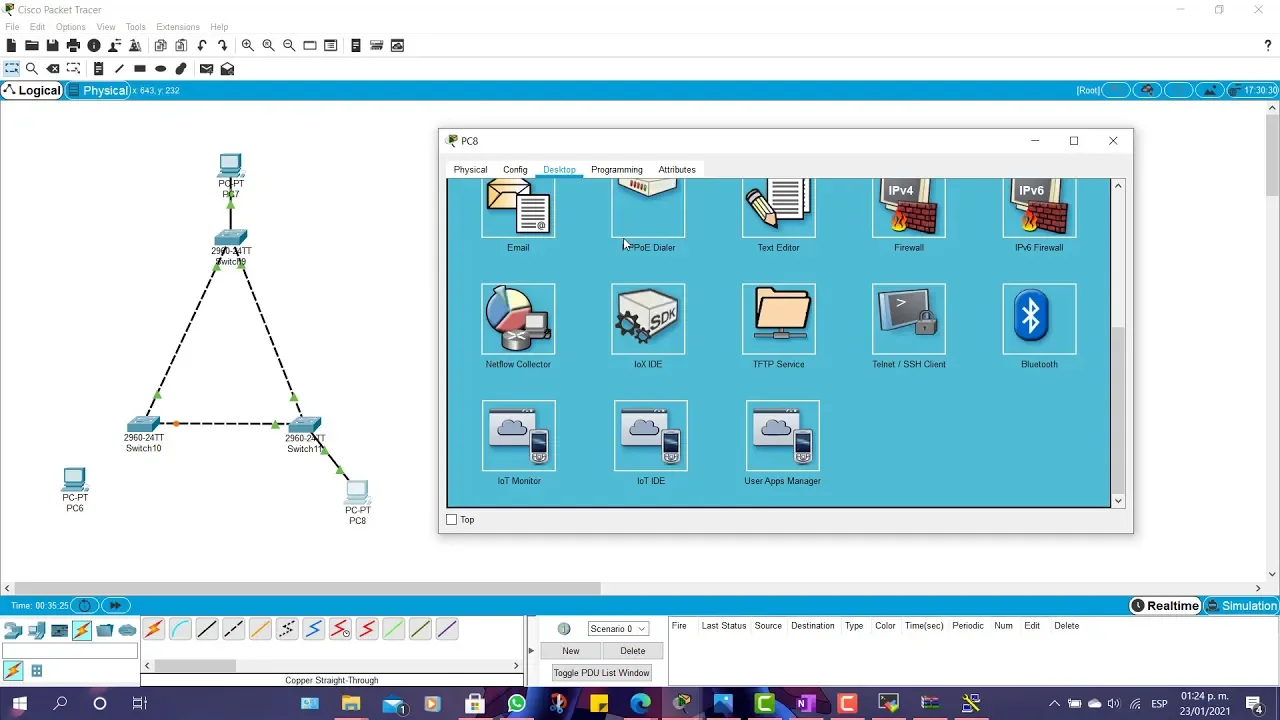1280x720 pixels.
Task: Switch to Realtime mode
Action: (1165, 605)
